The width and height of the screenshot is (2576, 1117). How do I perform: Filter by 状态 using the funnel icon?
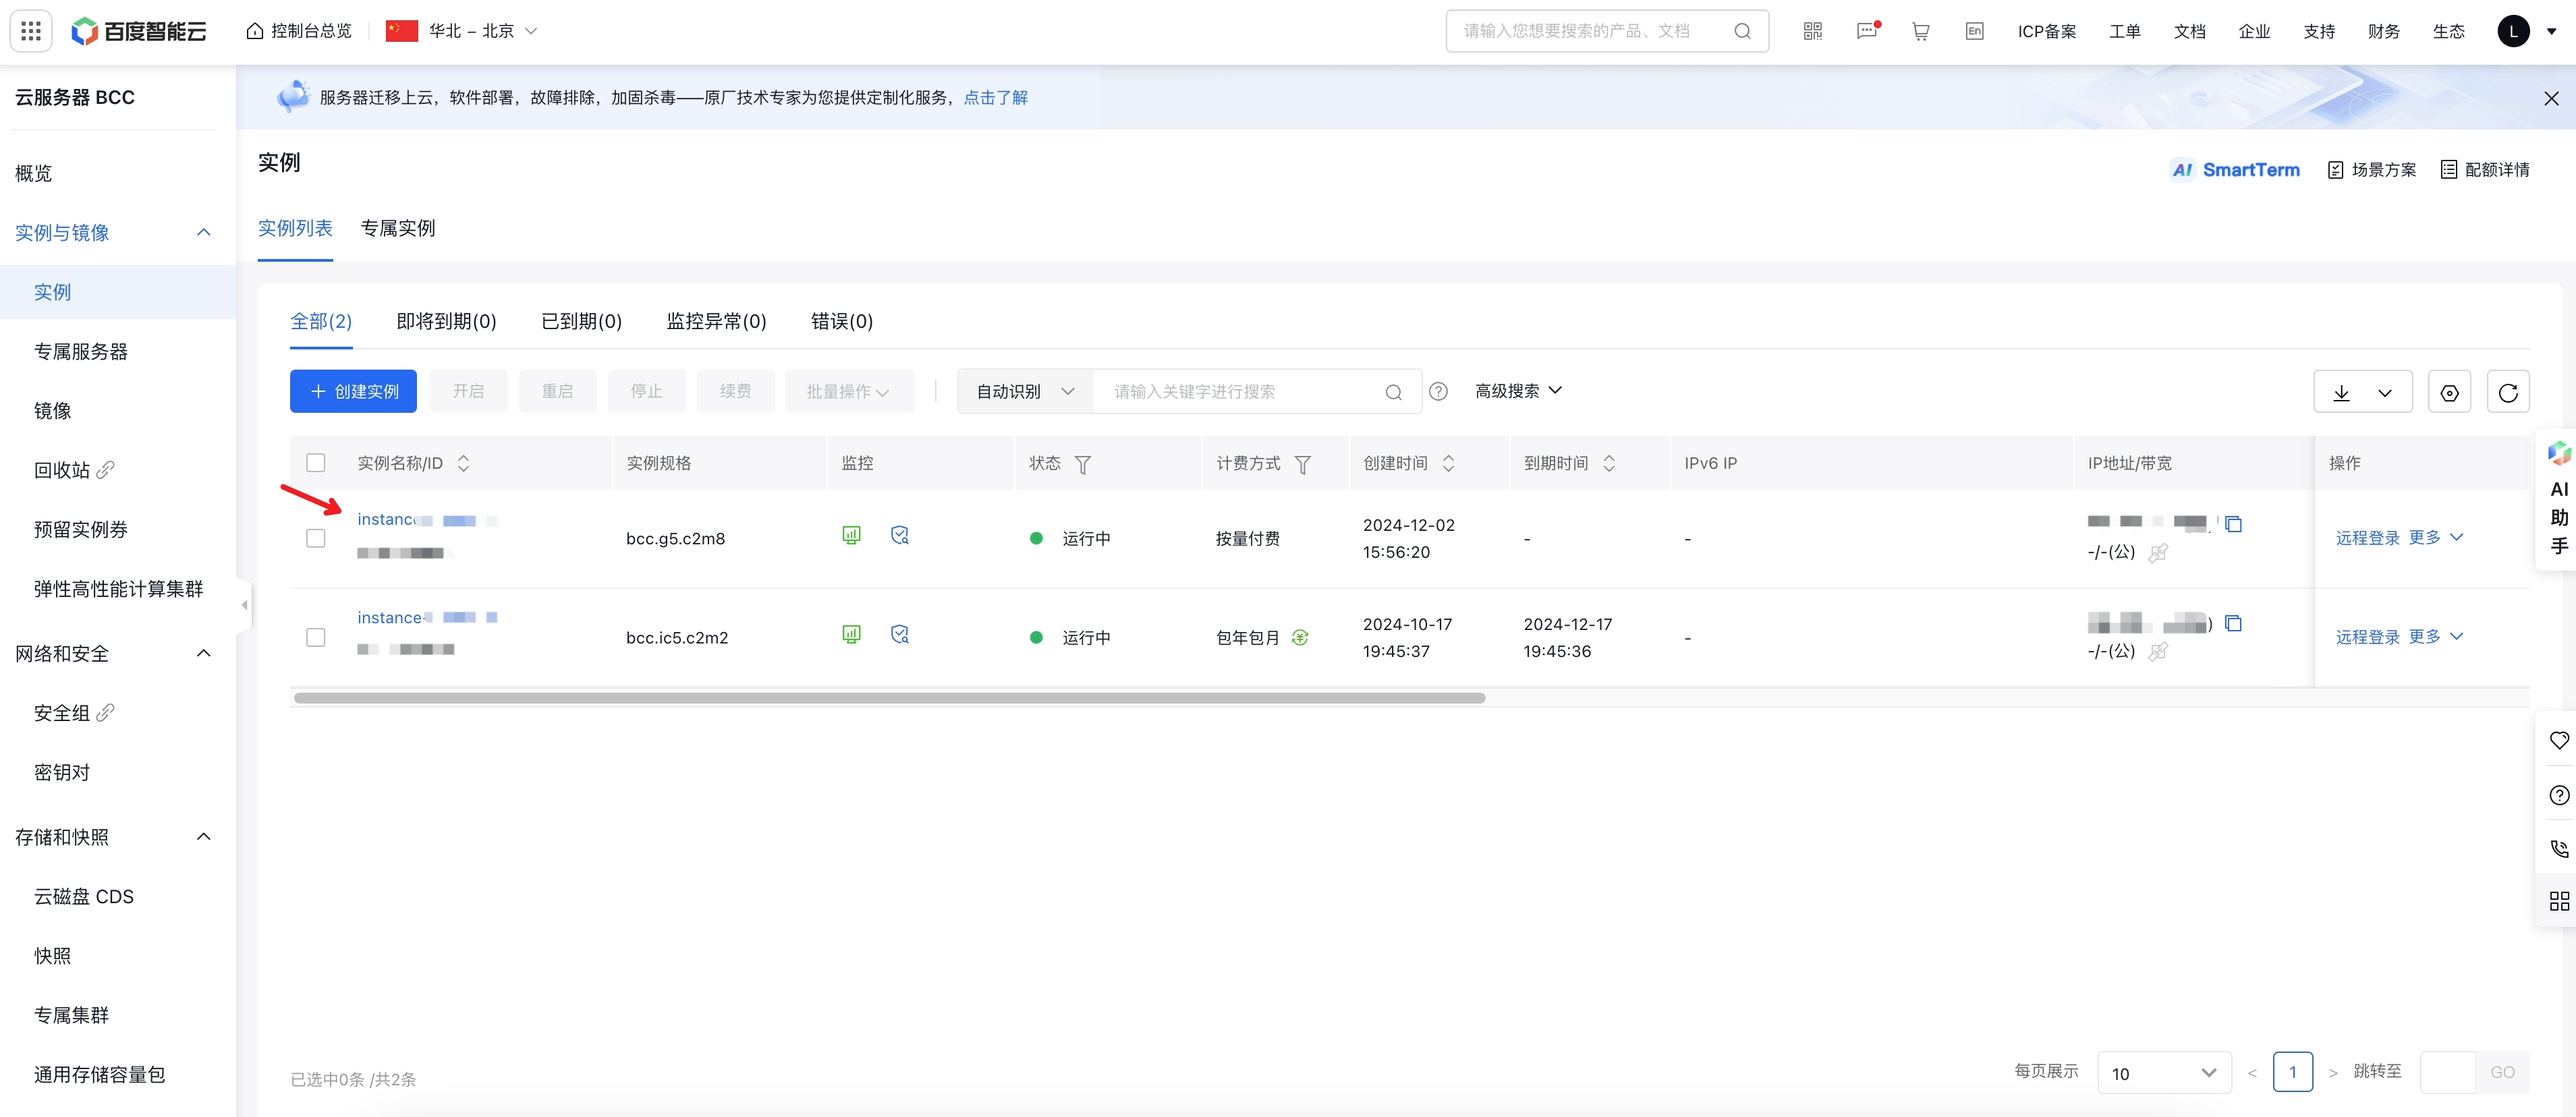coord(1082,464)
